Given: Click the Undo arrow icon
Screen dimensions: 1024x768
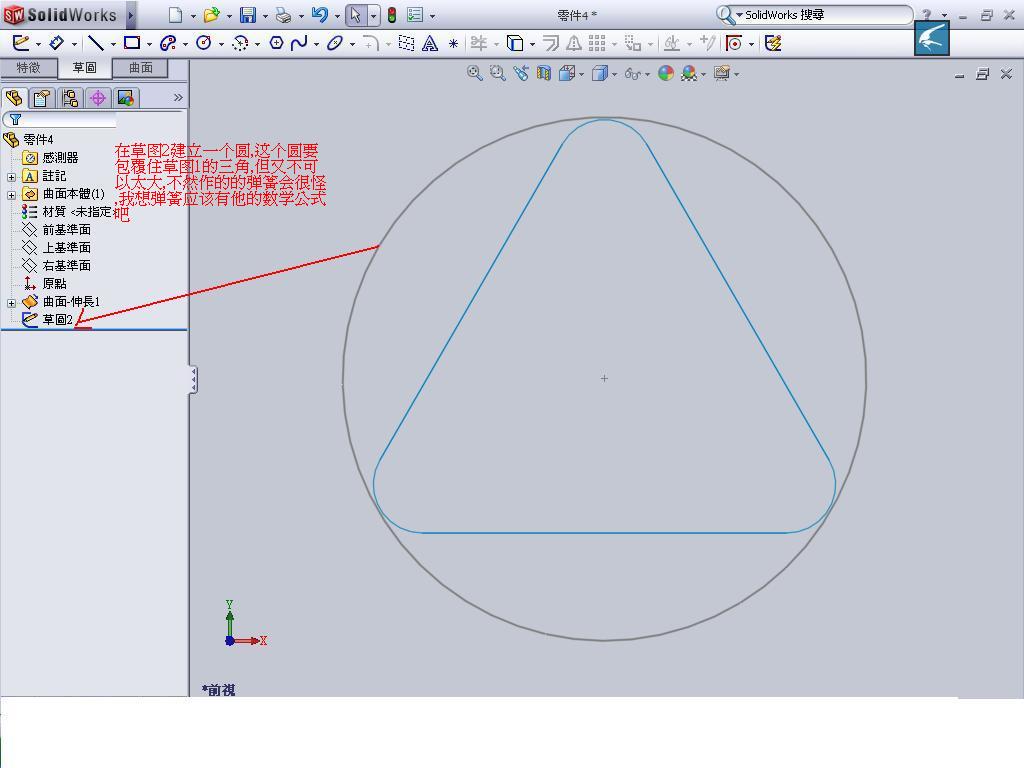Looking at the screenshot, I should [319, 15].
